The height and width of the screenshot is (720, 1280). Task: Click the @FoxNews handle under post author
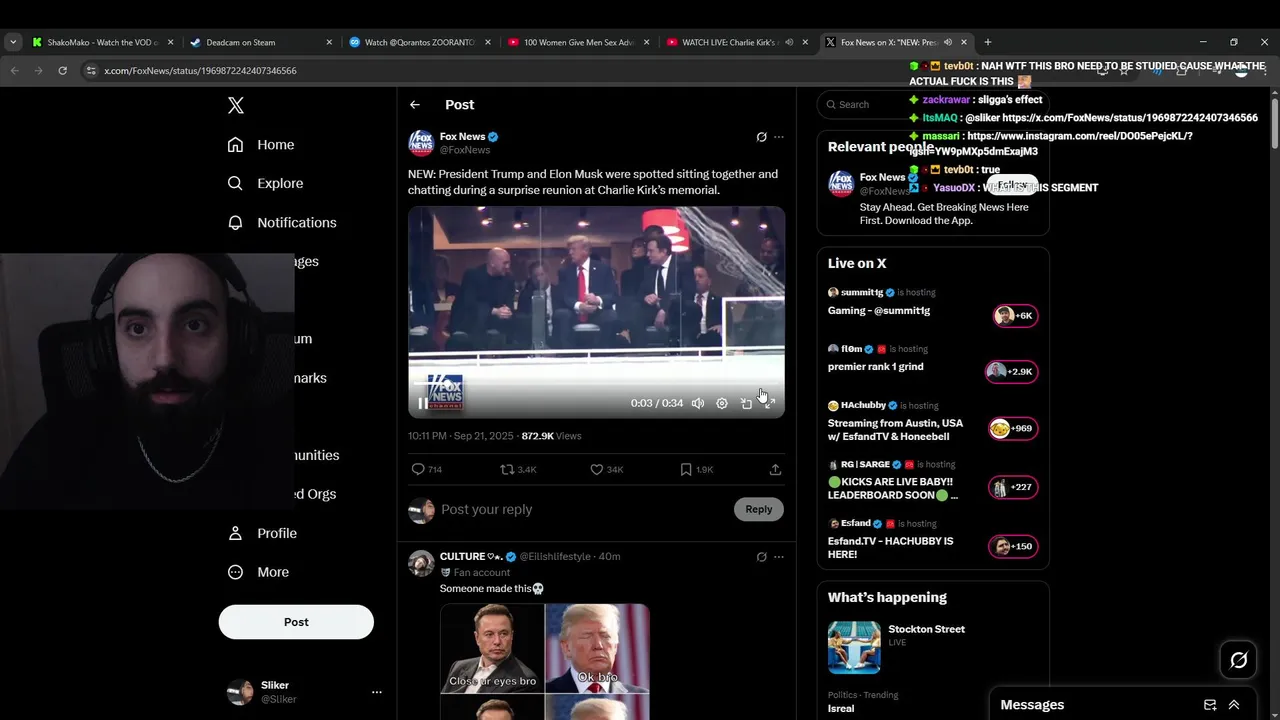tap(465, 150)
